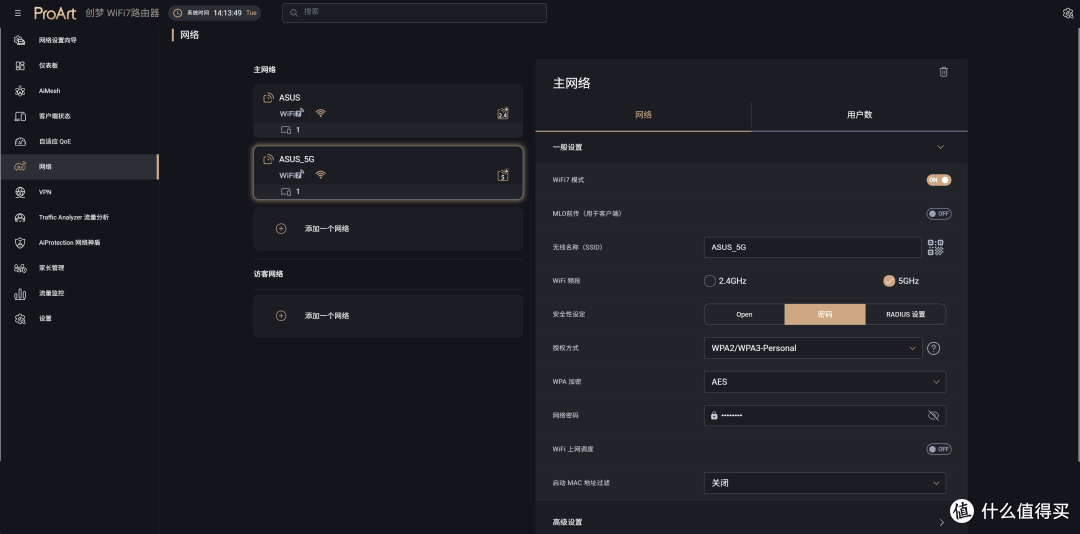1080x534 pixels.
Task: Switch to the network (网络) tab
Action: click(643, 115)
